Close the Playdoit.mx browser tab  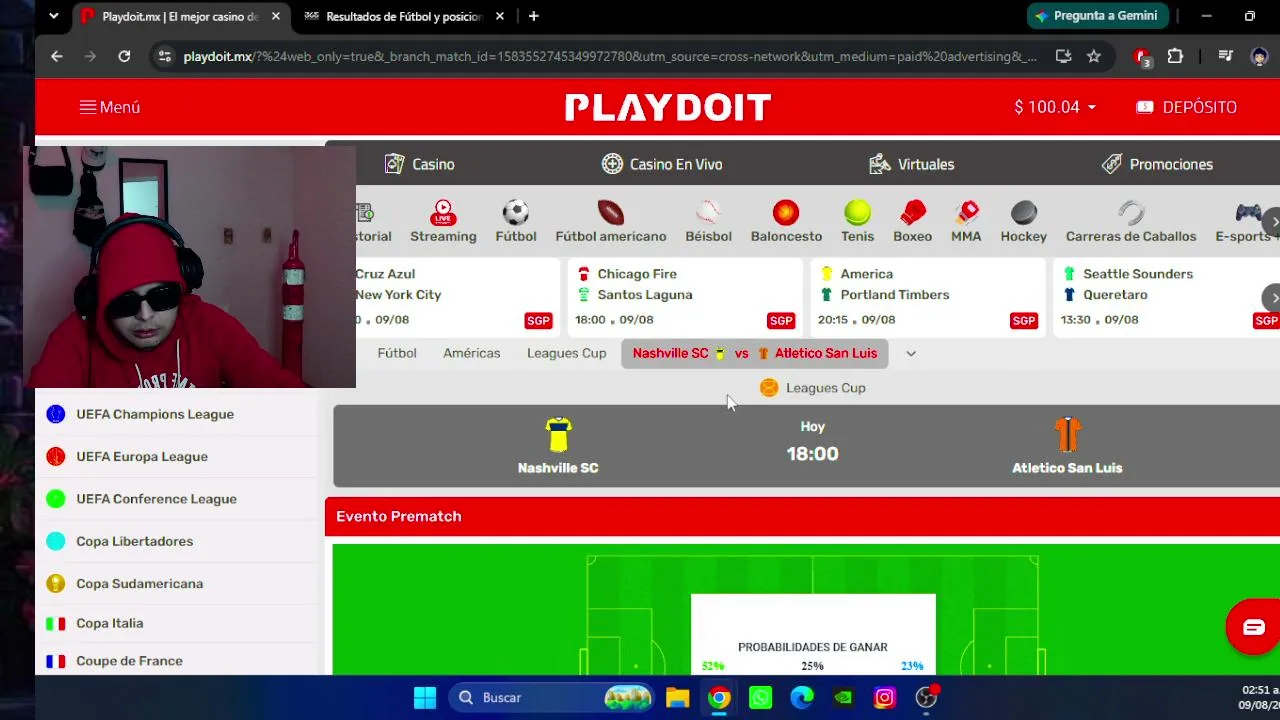(x=276, y=16)
